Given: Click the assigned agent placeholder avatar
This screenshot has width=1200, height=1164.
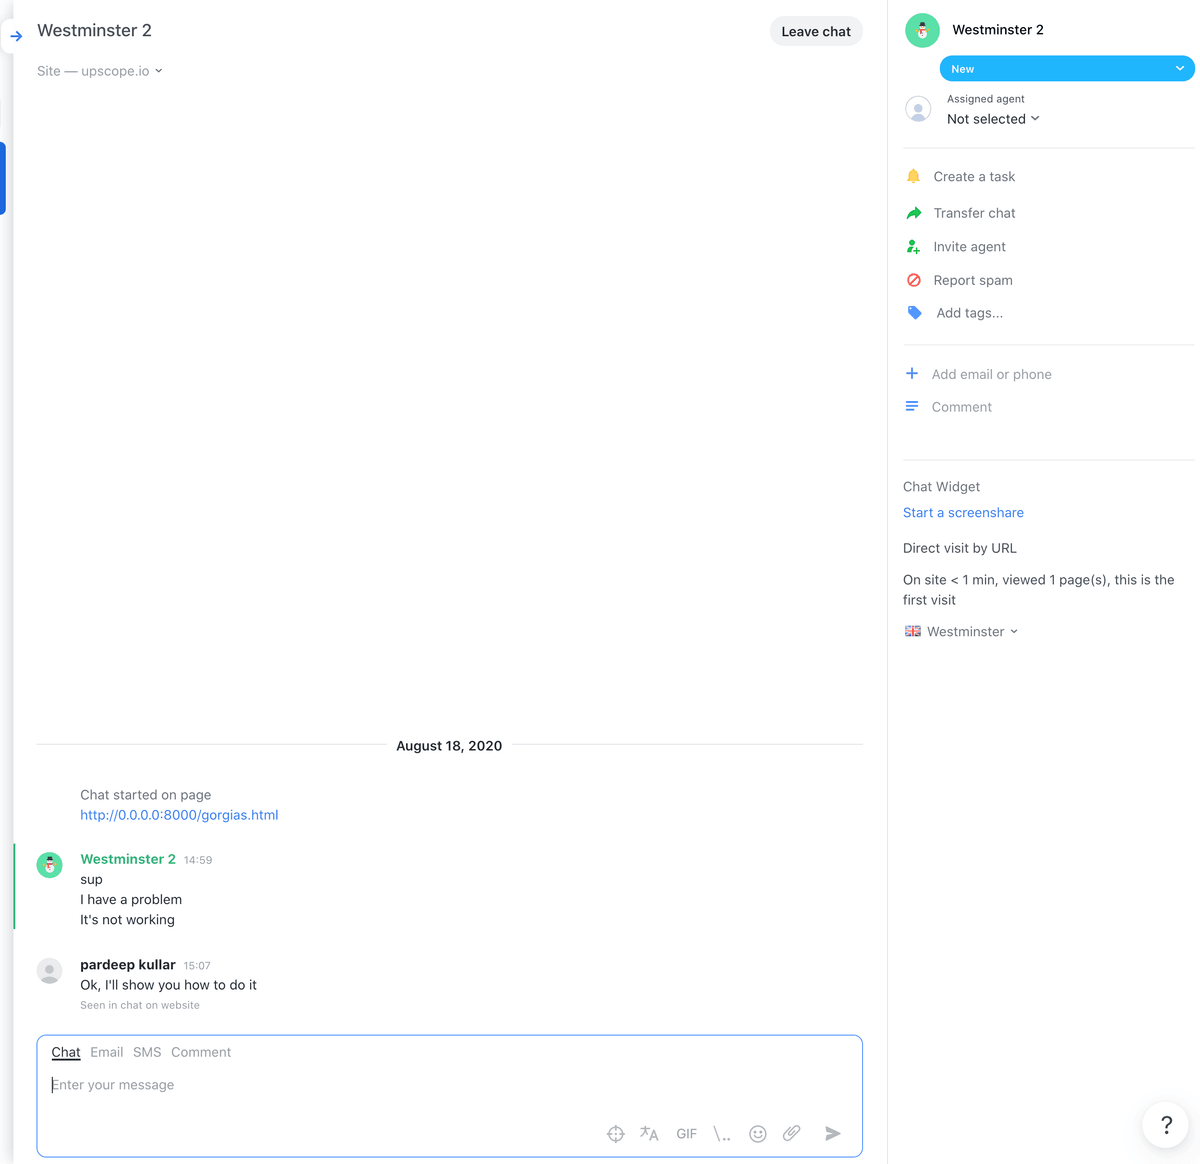Looking at the screenshot, I should coord(918,109).
